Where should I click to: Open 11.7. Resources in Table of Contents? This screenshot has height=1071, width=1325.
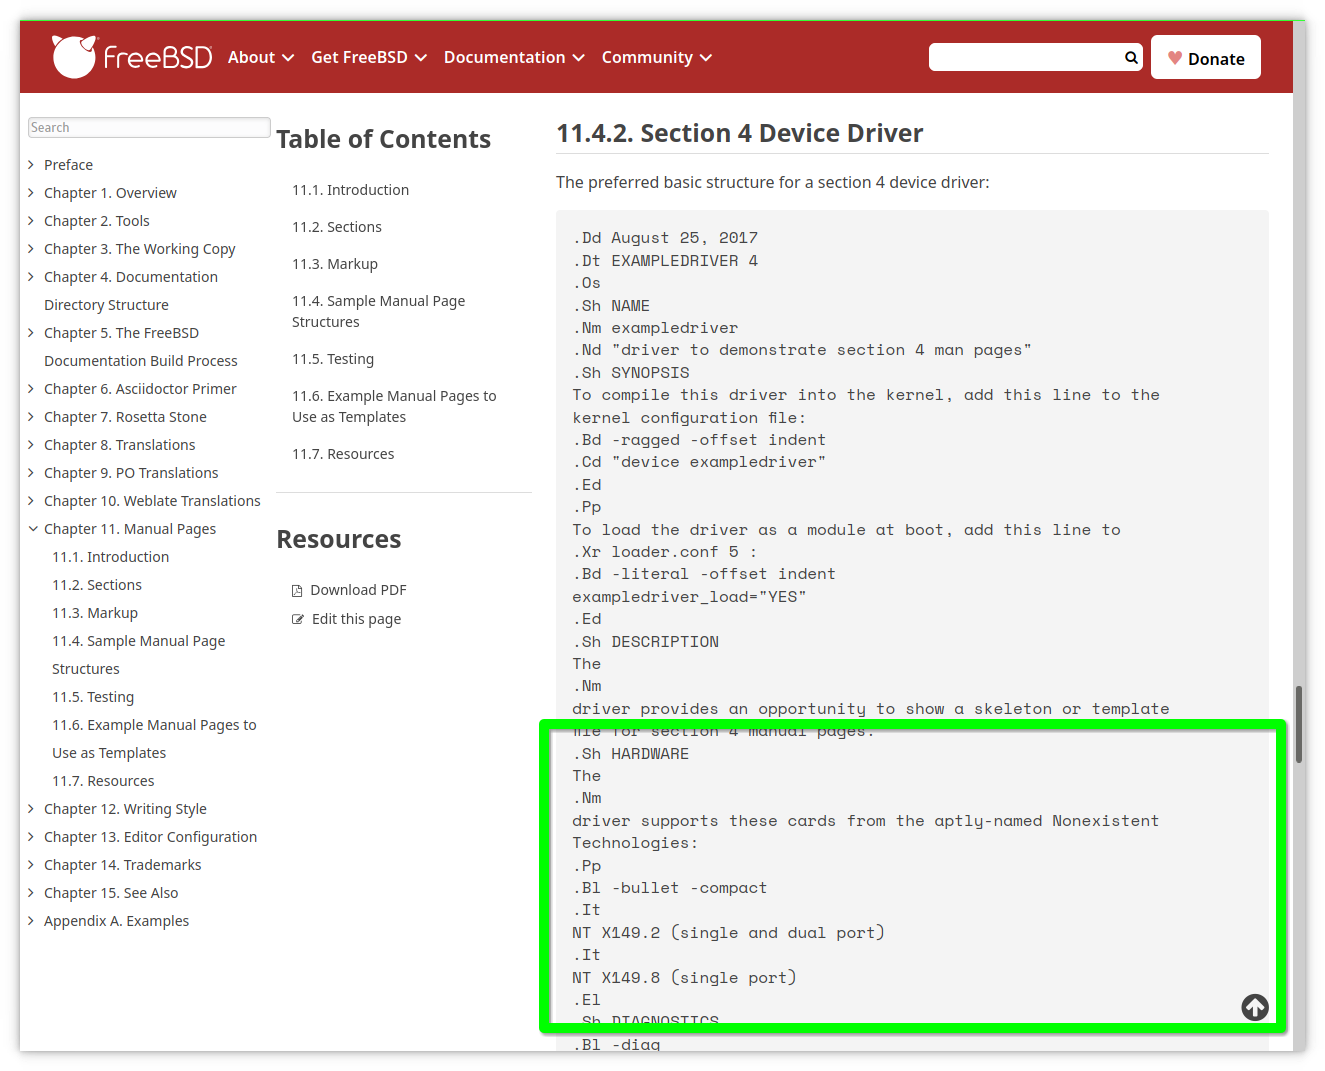343,454
